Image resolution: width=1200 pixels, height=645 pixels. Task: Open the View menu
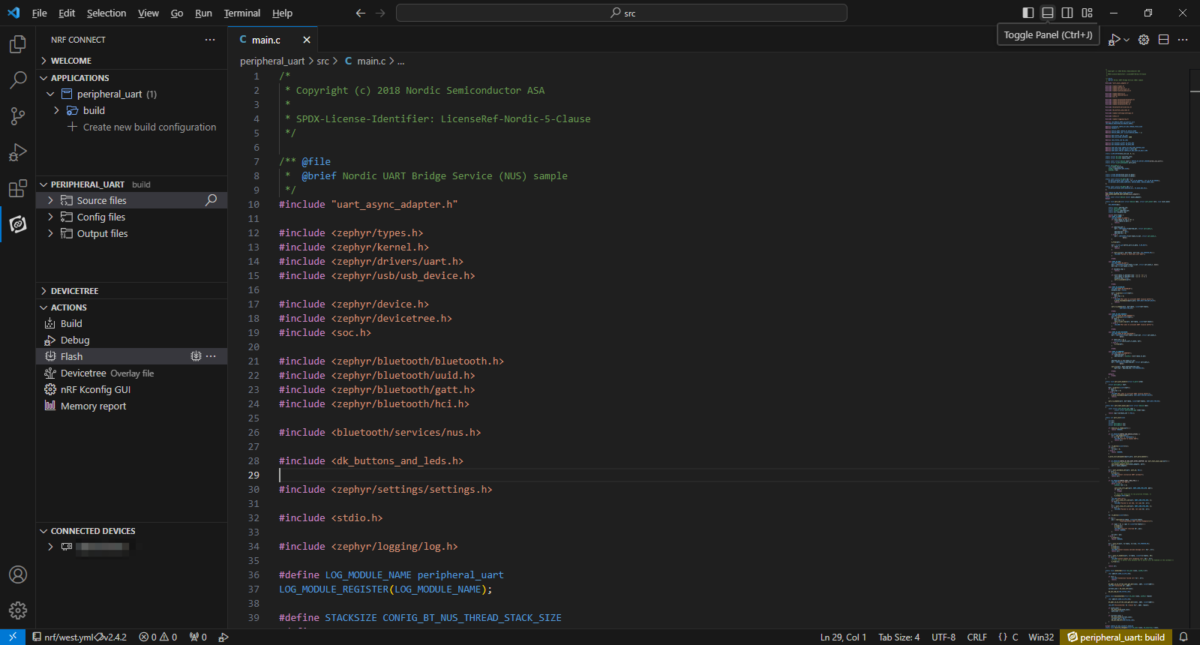pos(148,13)
